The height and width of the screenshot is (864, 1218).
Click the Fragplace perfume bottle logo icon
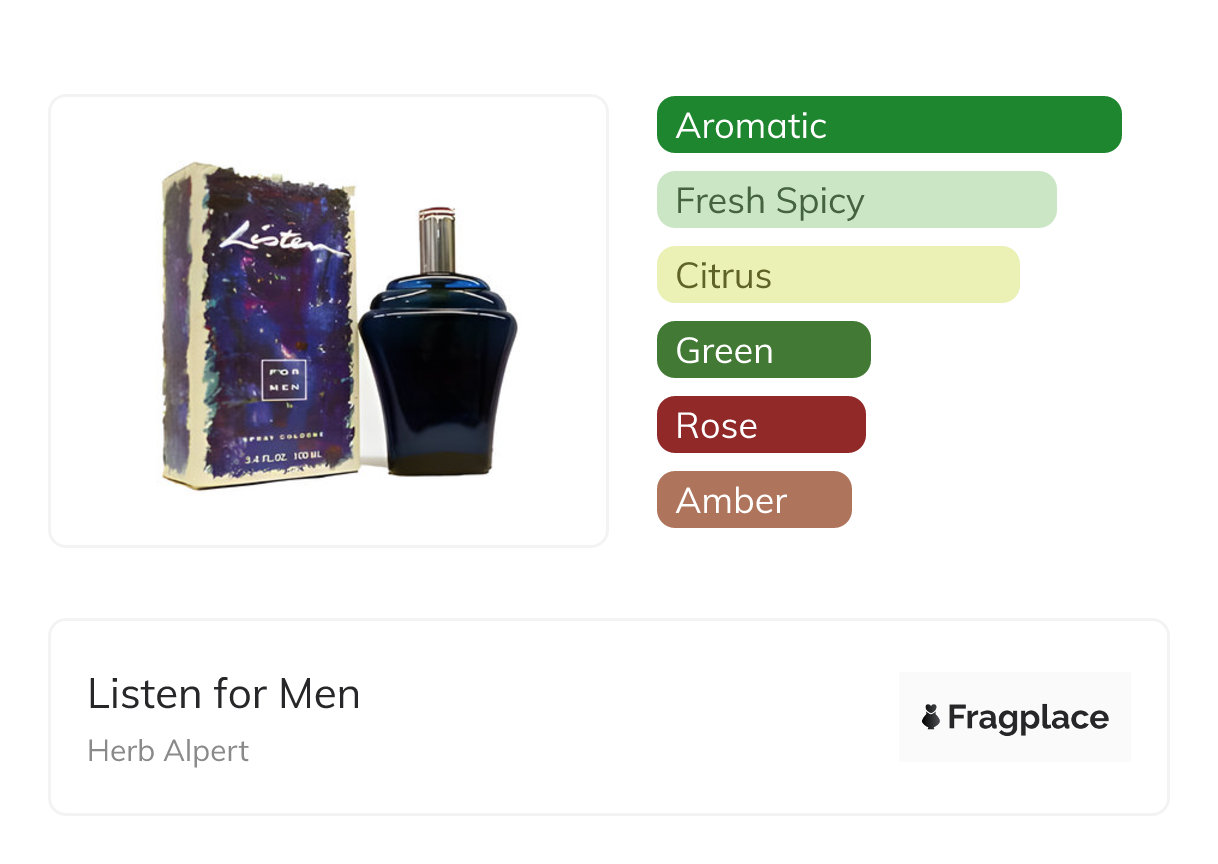click(932, 717)
